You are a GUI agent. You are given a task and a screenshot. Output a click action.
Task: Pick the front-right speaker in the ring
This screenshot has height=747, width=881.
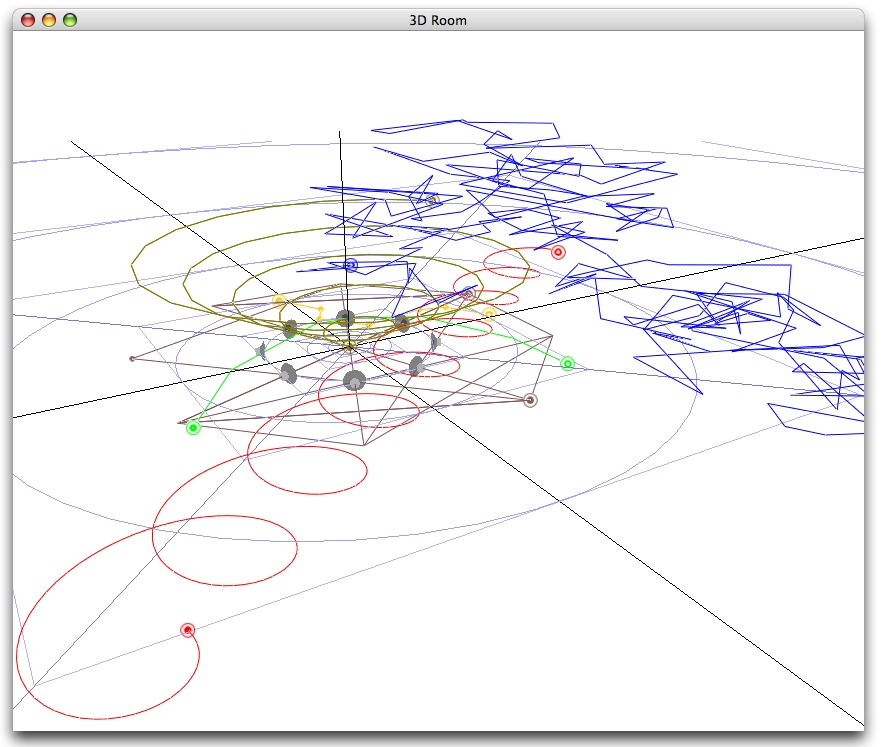click(416, 366)
